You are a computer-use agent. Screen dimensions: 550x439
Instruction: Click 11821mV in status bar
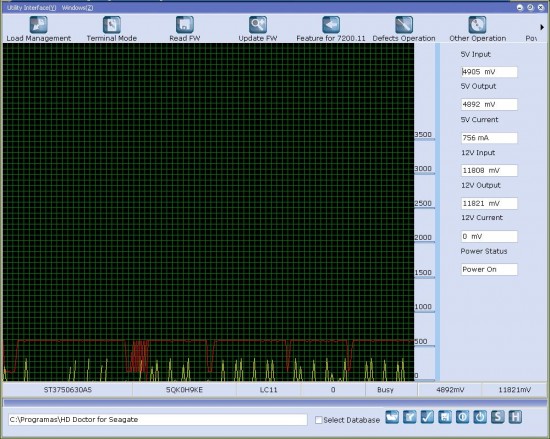[x=515, y=390]
